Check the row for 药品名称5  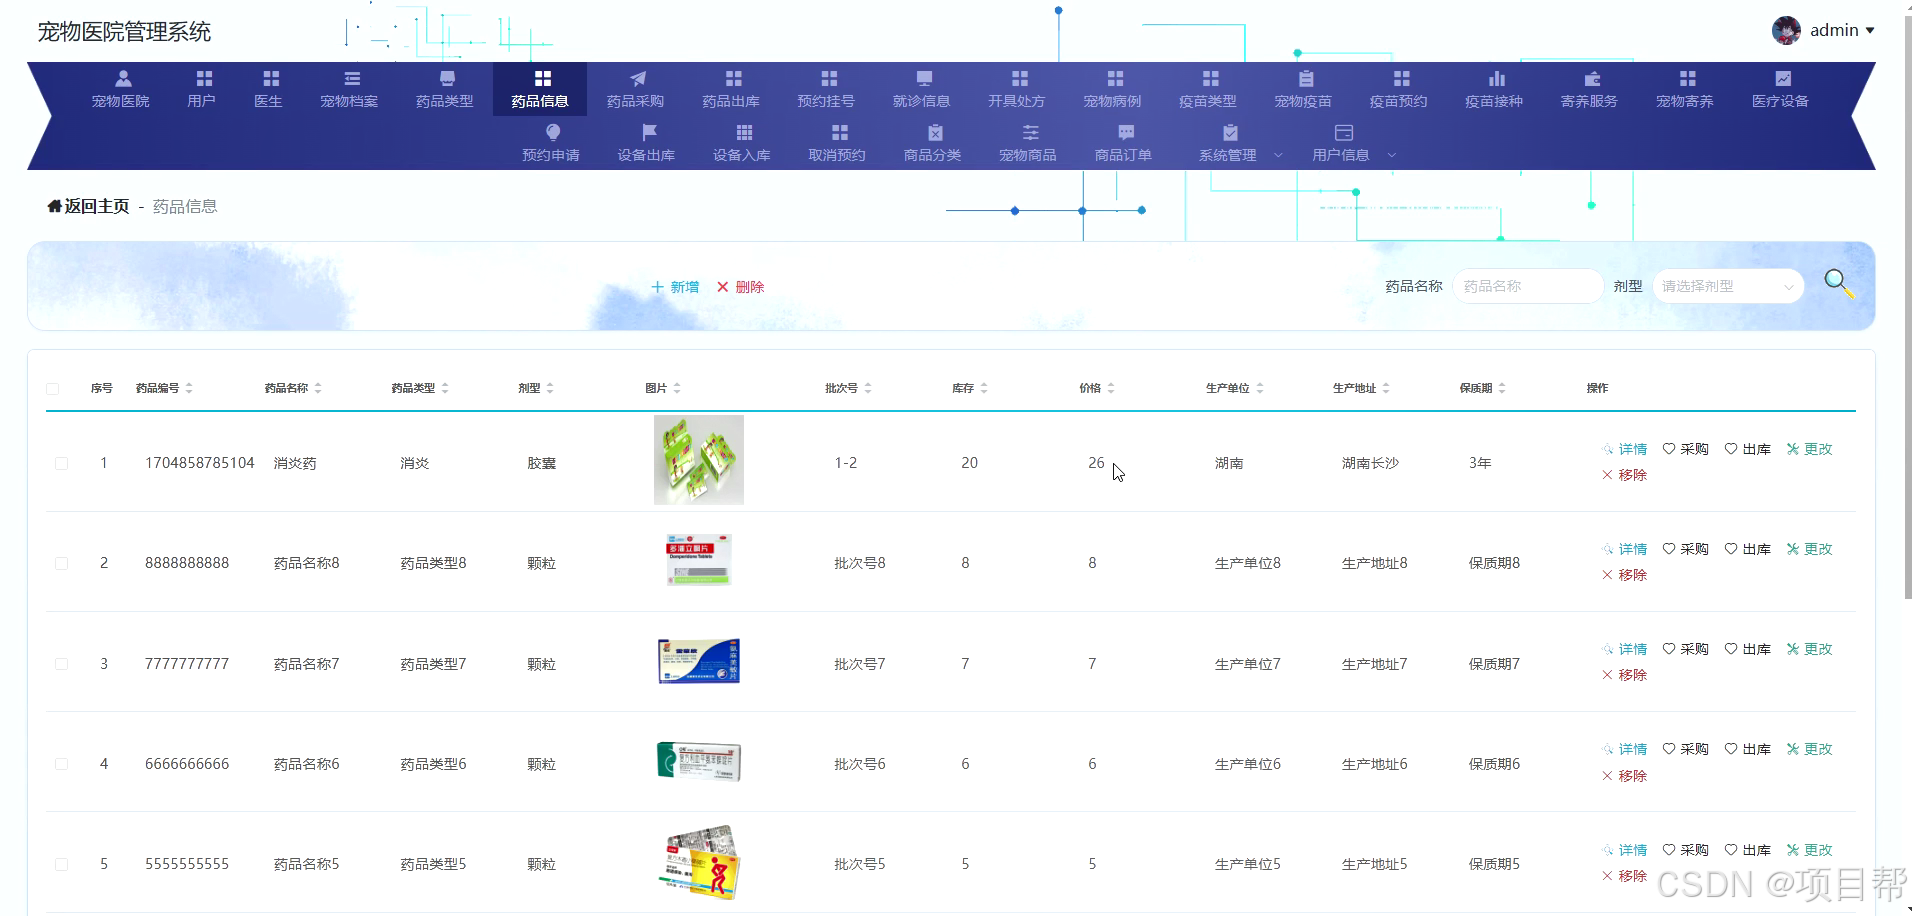pyautogui.click(x=61, y=864)
